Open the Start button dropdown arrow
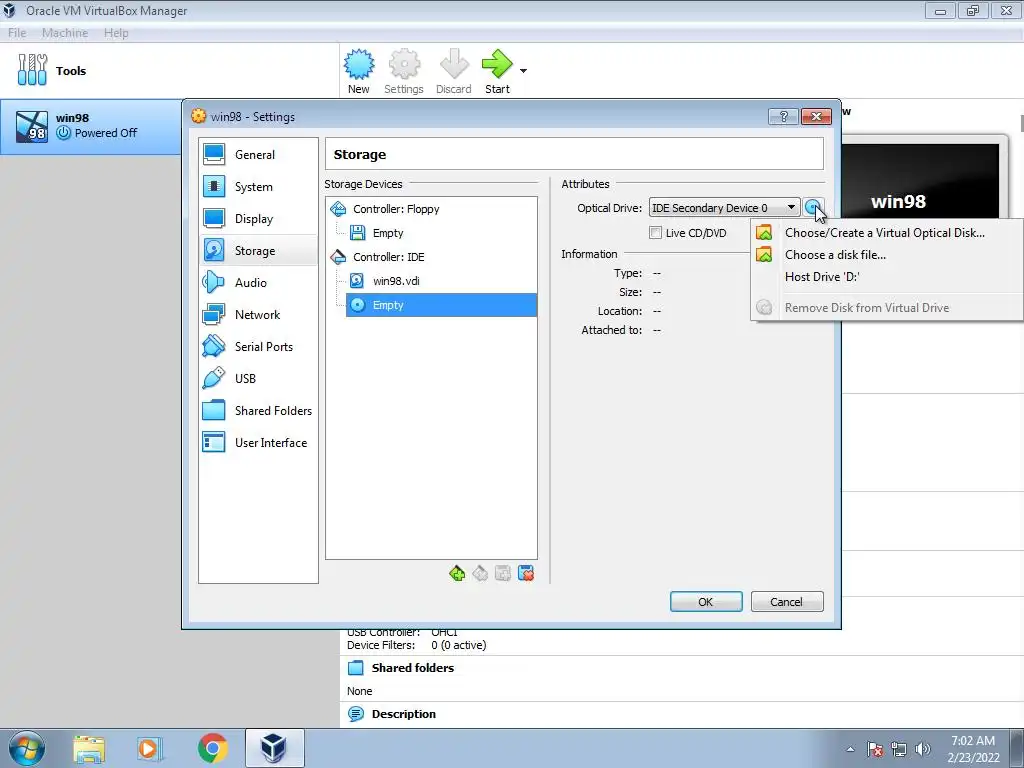 pos(523,71)
